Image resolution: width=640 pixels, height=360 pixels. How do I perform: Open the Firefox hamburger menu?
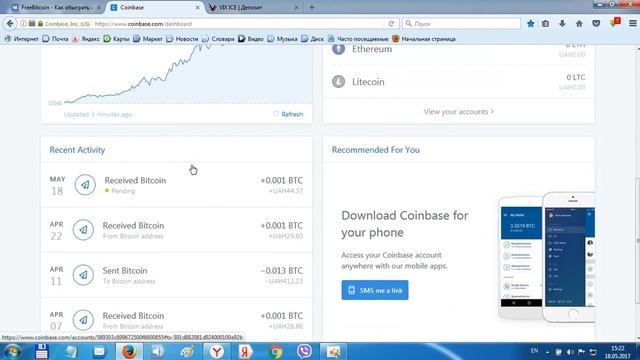click(x=633, y=24)
